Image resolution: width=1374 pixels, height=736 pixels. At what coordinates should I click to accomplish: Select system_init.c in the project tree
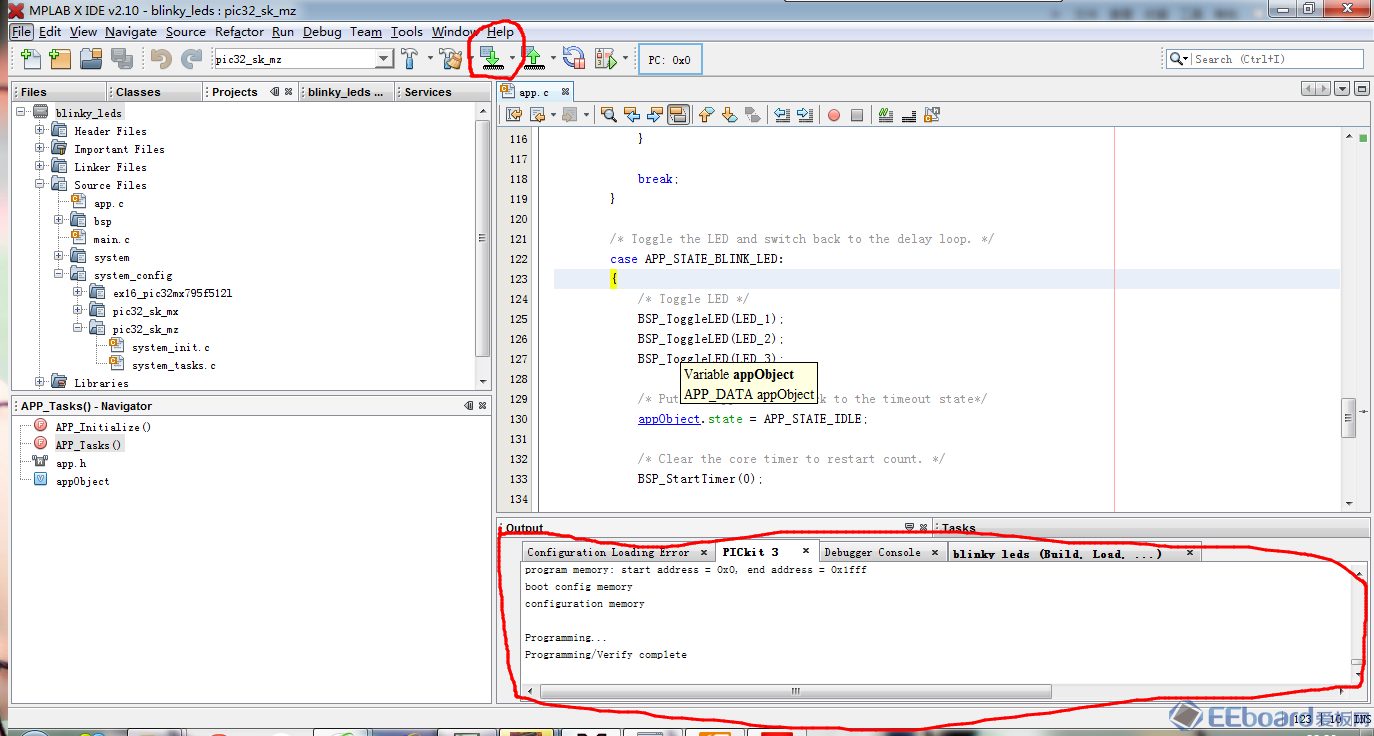pyautogui.click(x=170, y=347)
